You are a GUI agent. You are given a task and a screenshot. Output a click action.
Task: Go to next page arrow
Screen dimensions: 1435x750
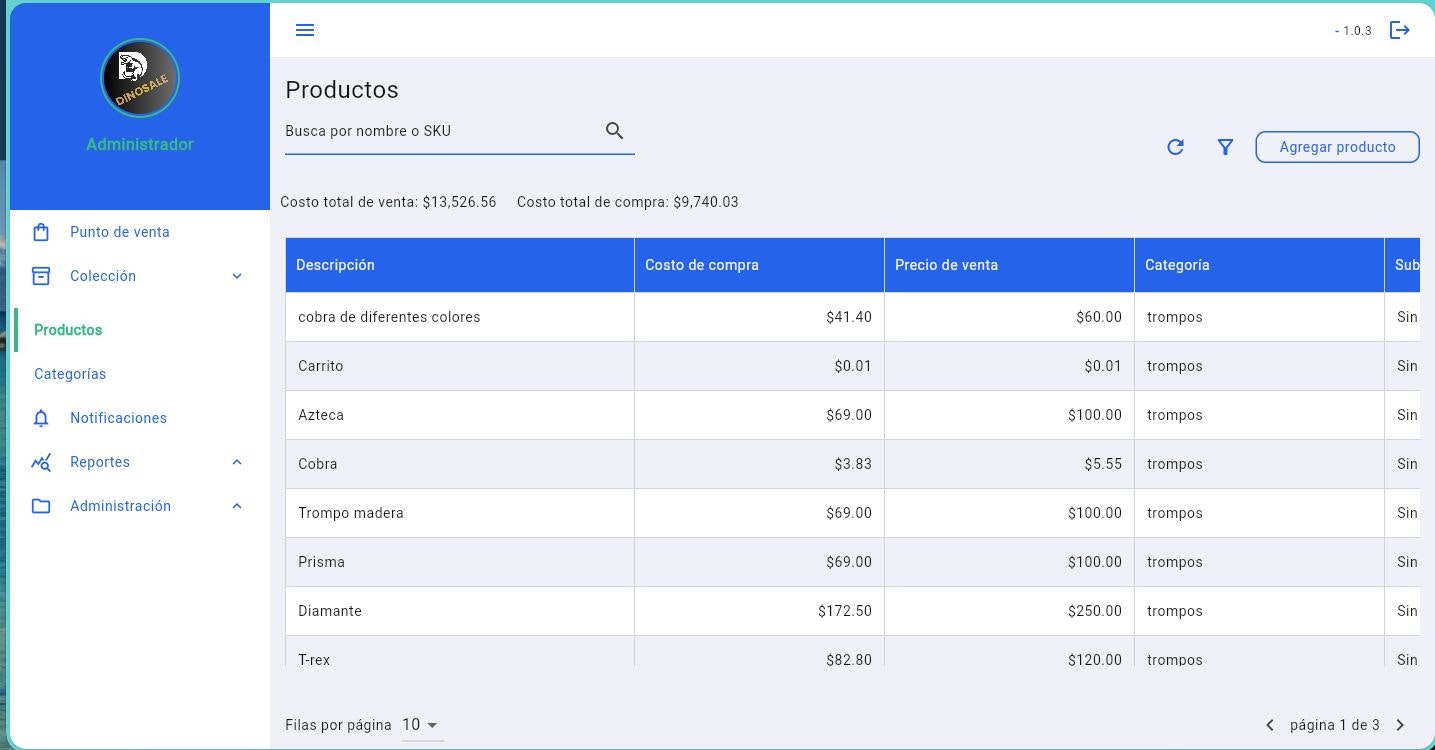point(1400,725)
